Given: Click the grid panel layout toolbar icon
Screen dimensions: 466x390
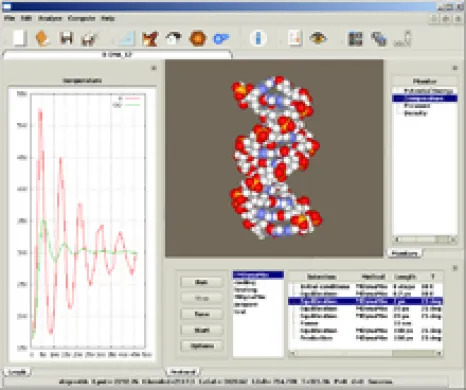Looking at the screenshot, I should pyautogui.click(x=355, y=39).
